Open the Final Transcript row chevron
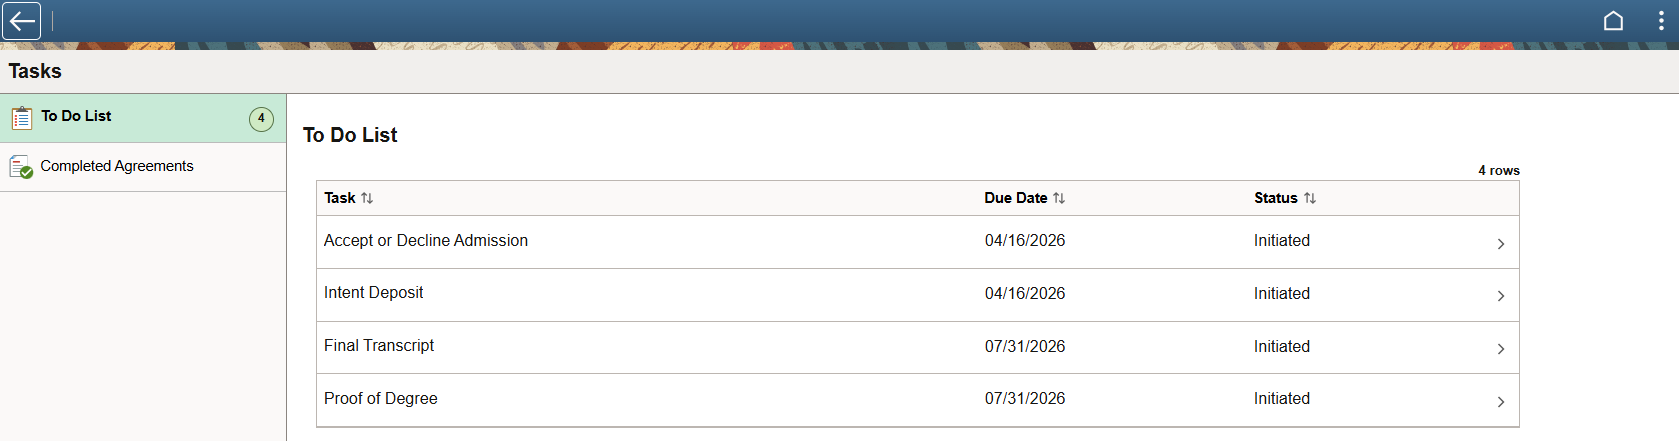This screenshot has height=441, width=1679. 1500,349
